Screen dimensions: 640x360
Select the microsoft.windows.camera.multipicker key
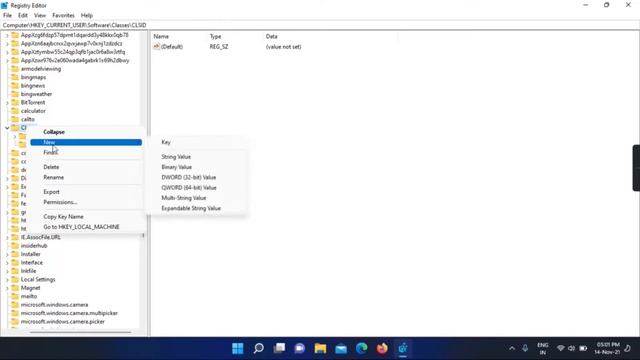tap(69, 313)
